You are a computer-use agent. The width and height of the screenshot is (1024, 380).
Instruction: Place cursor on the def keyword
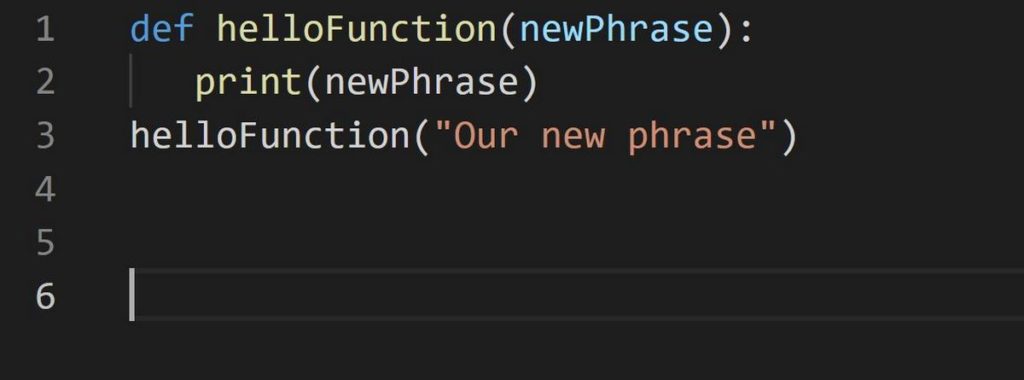coord(162,29)
